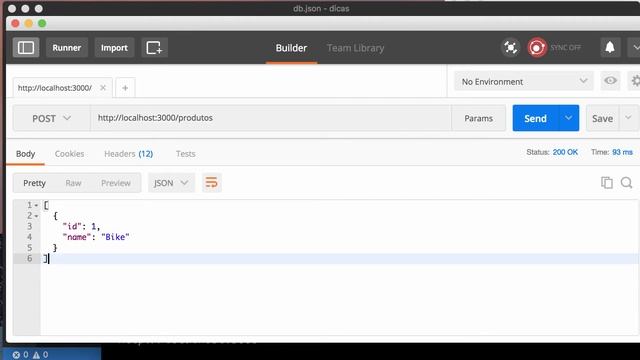Click the red sync status icon
640x360 pixels.
tap(536, 48)
